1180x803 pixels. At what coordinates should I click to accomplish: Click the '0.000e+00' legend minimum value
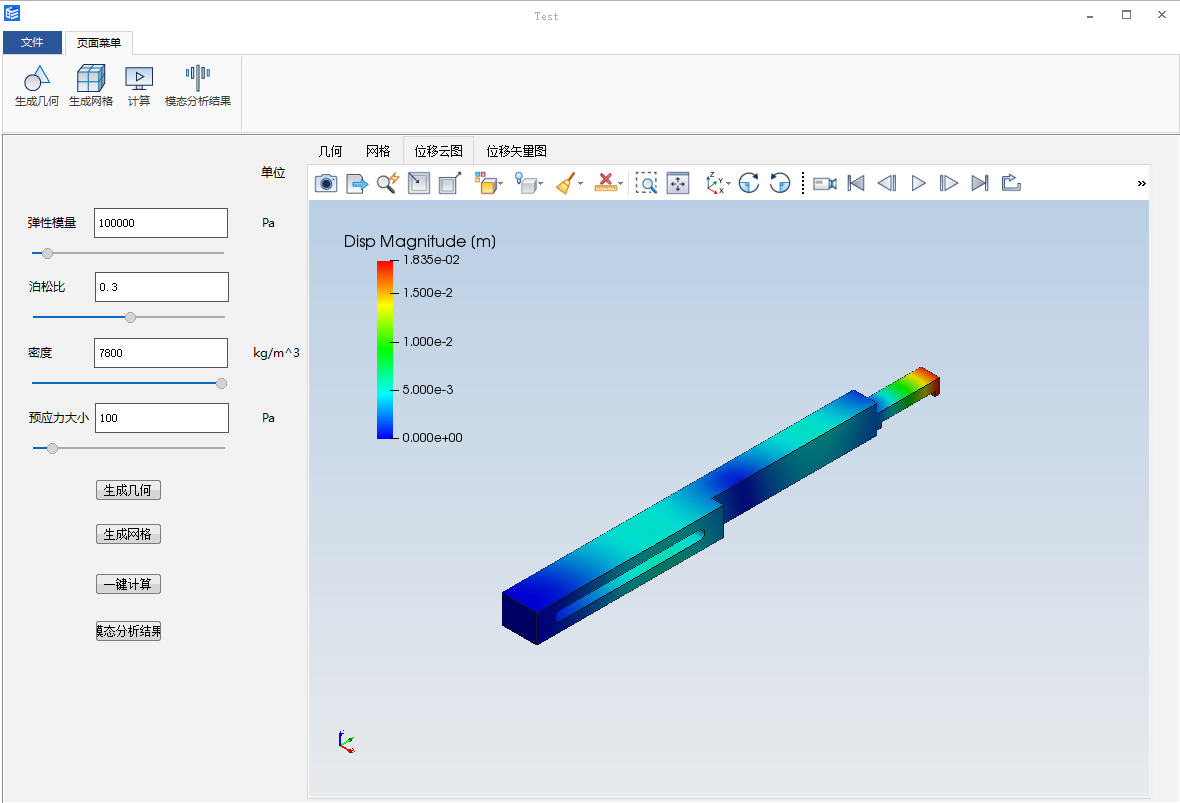pyautogui.click(x=433, y=437)
